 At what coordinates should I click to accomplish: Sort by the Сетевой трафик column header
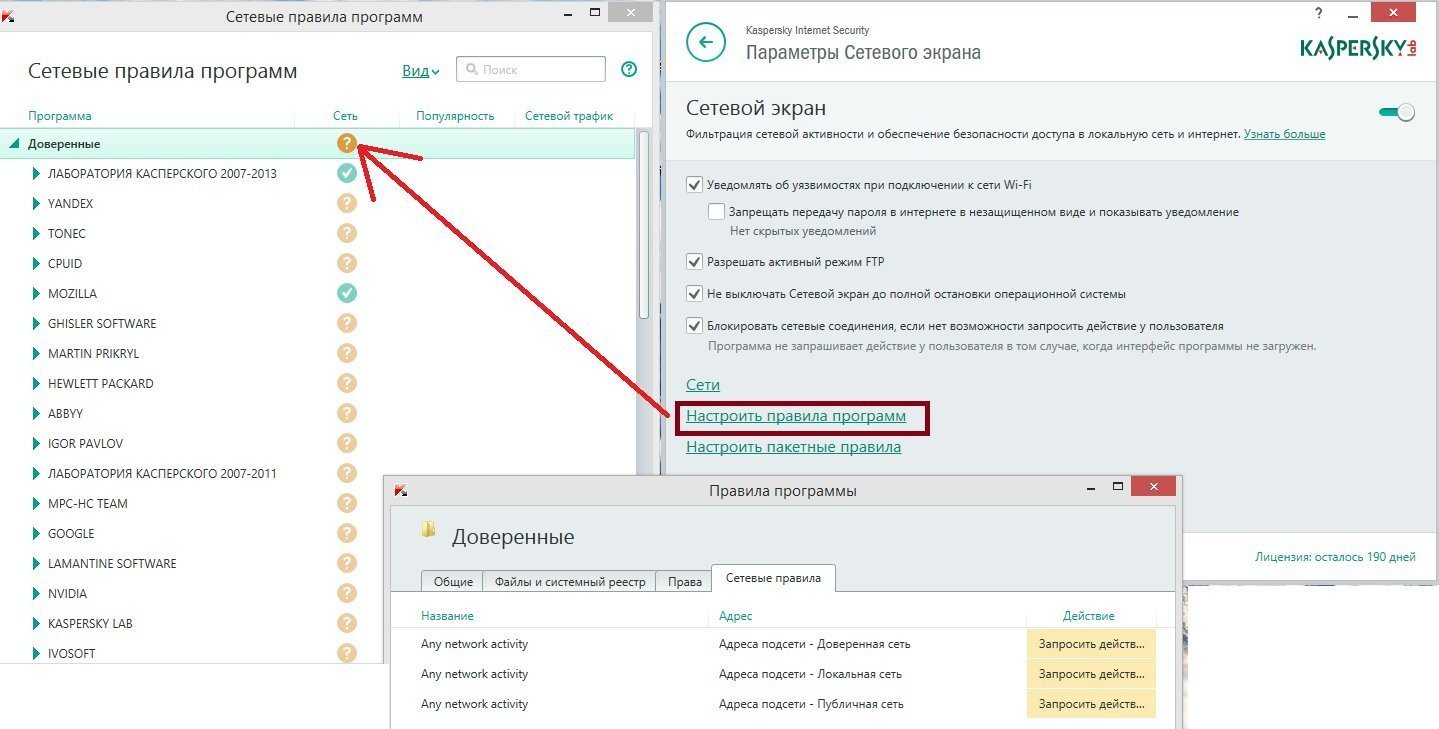[x=569, y=116]
